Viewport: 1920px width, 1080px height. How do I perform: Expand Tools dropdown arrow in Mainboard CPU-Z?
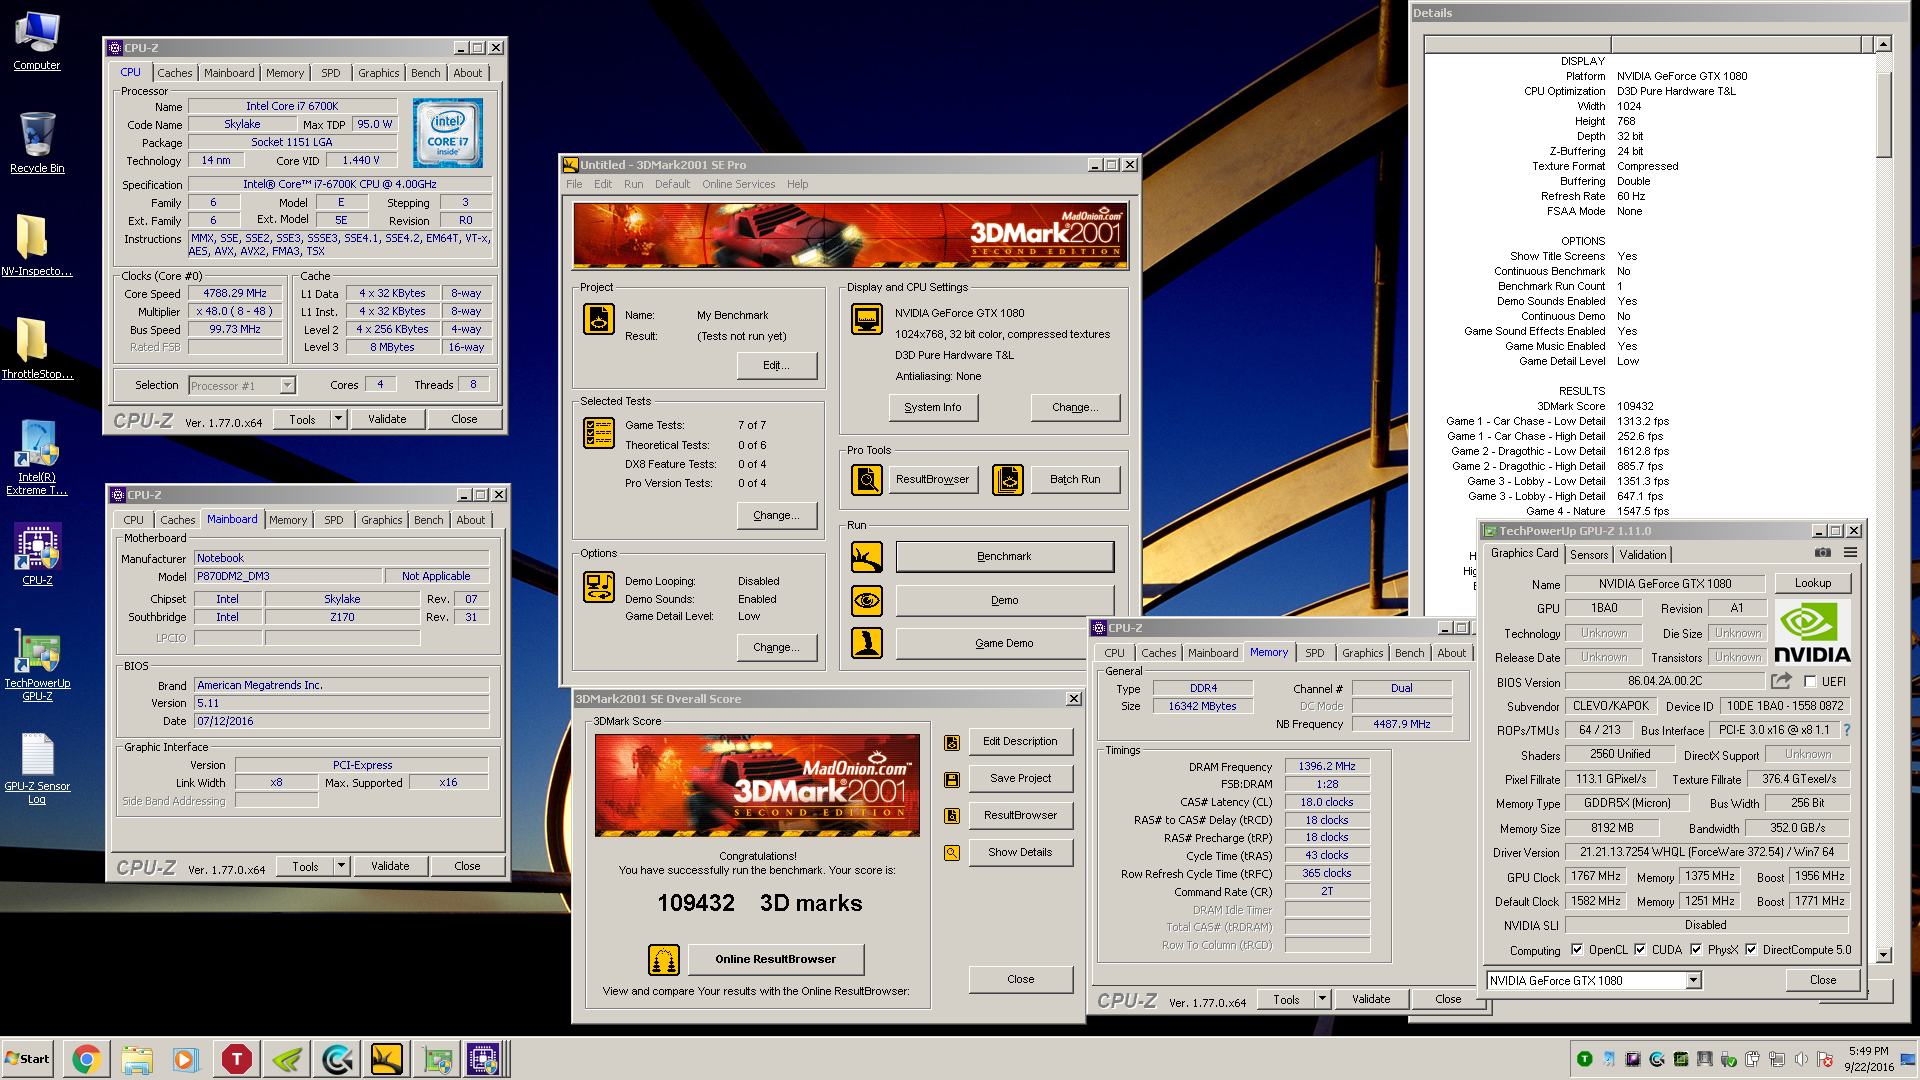pos(341,866)
